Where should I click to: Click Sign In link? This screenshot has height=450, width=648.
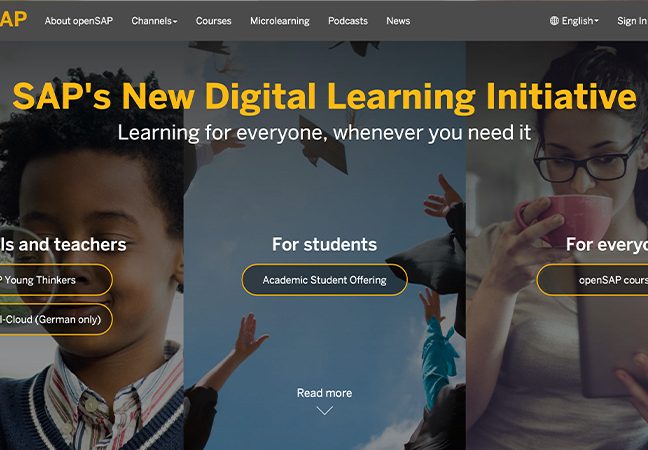(x=632, y=21)
